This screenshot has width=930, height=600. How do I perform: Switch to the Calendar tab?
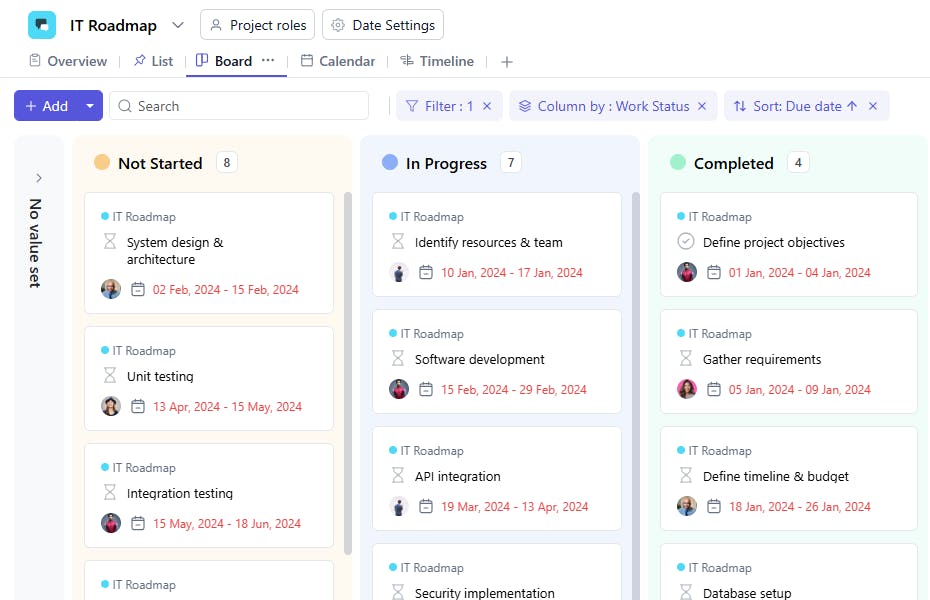[337, 61]
